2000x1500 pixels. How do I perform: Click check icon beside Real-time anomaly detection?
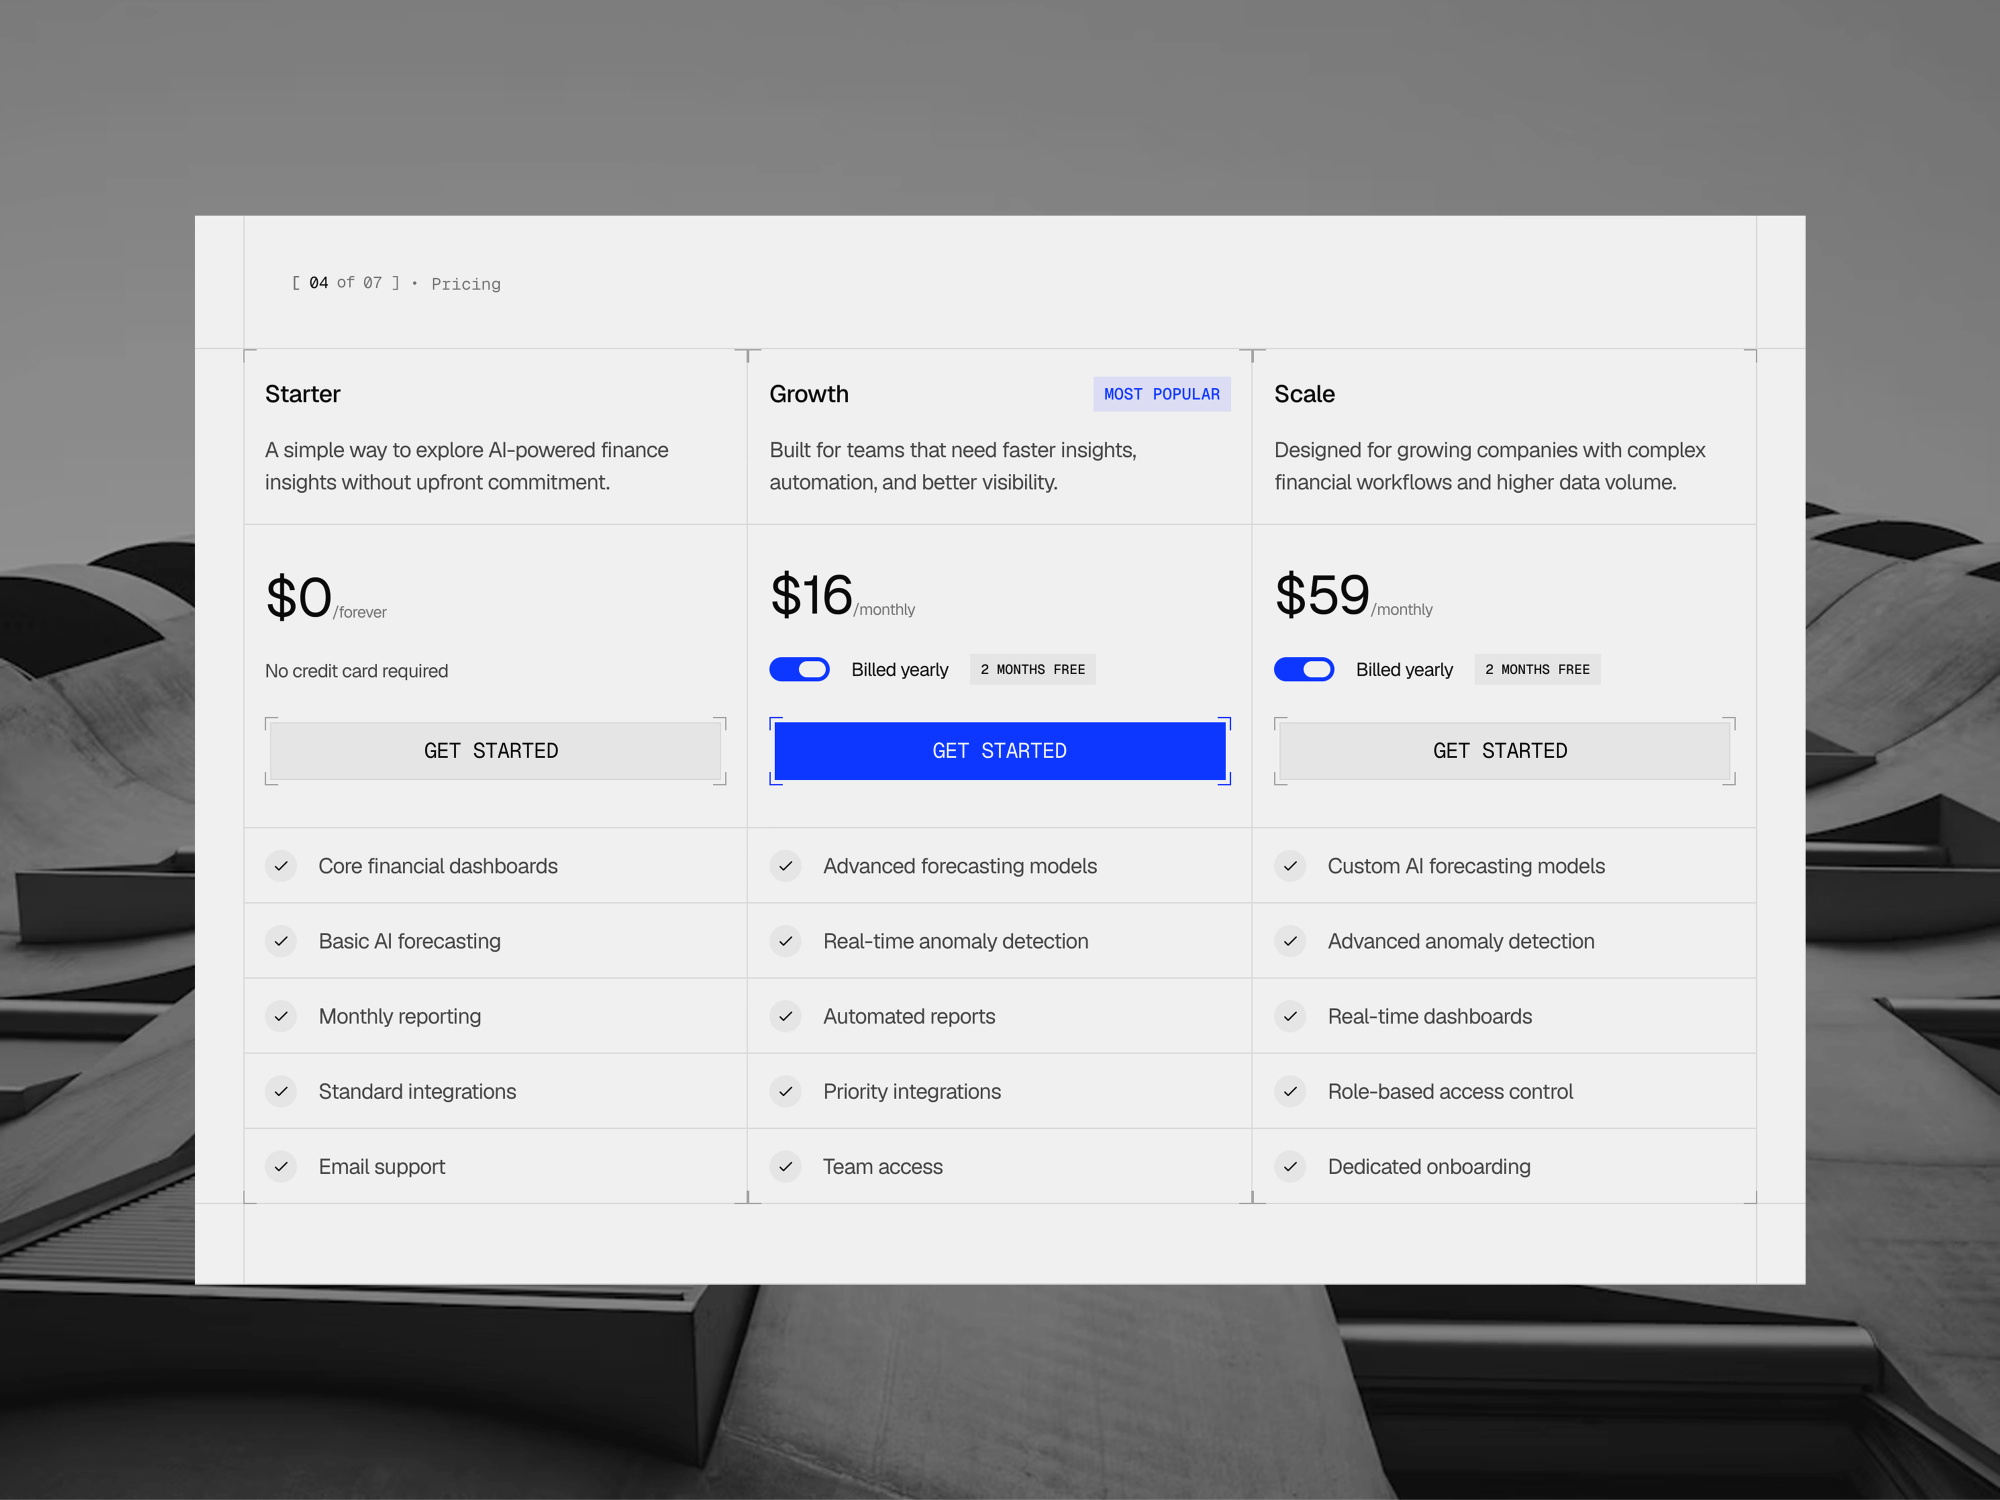tap(786, 941)
